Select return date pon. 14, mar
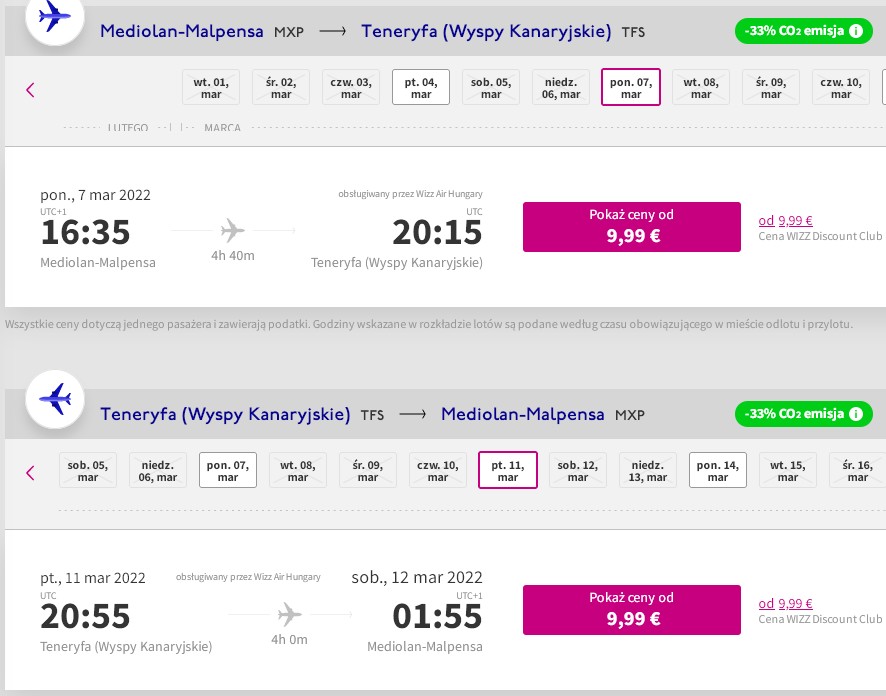Image resolution: width=886 pixels, height=696 pixels. [718, 470]
